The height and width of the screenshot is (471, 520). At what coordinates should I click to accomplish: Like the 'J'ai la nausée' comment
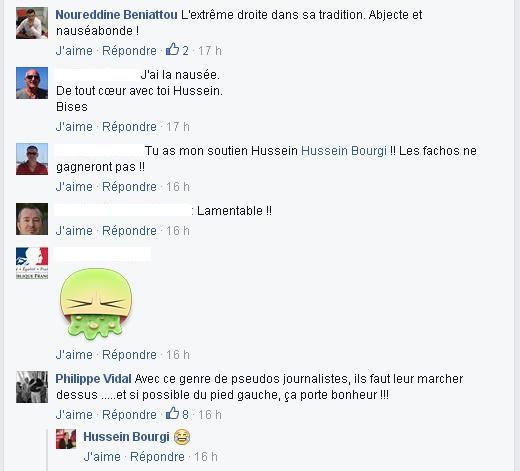coord(74,127)
